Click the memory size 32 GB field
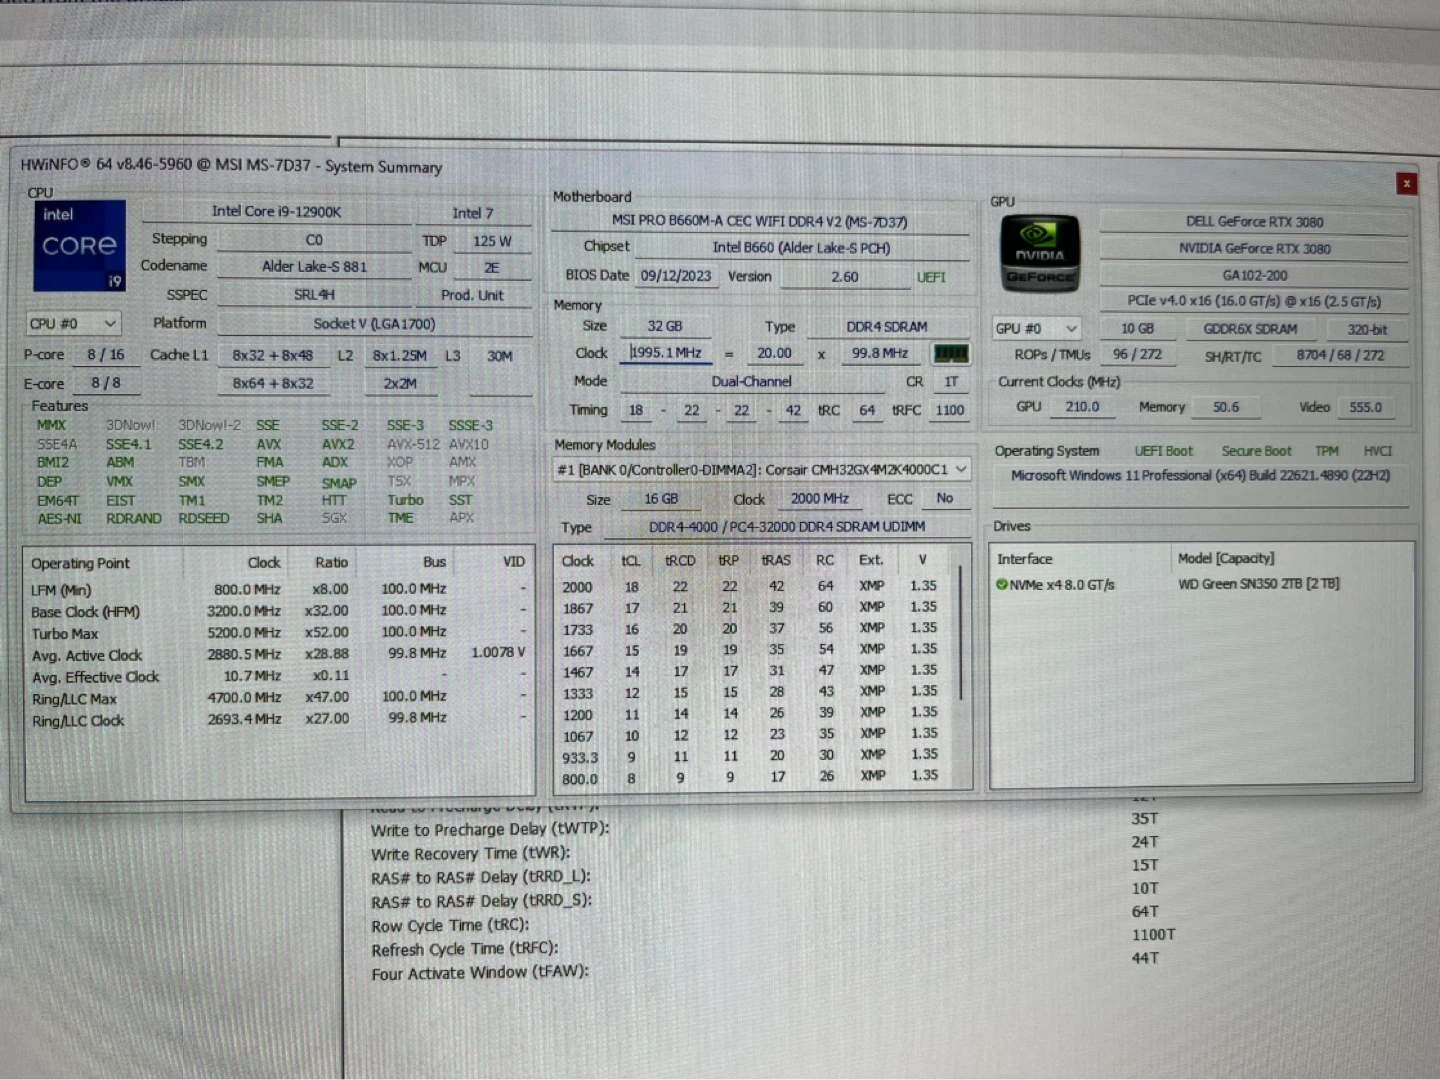Screen dimensions: 1440x1080 tap(664, 326)
